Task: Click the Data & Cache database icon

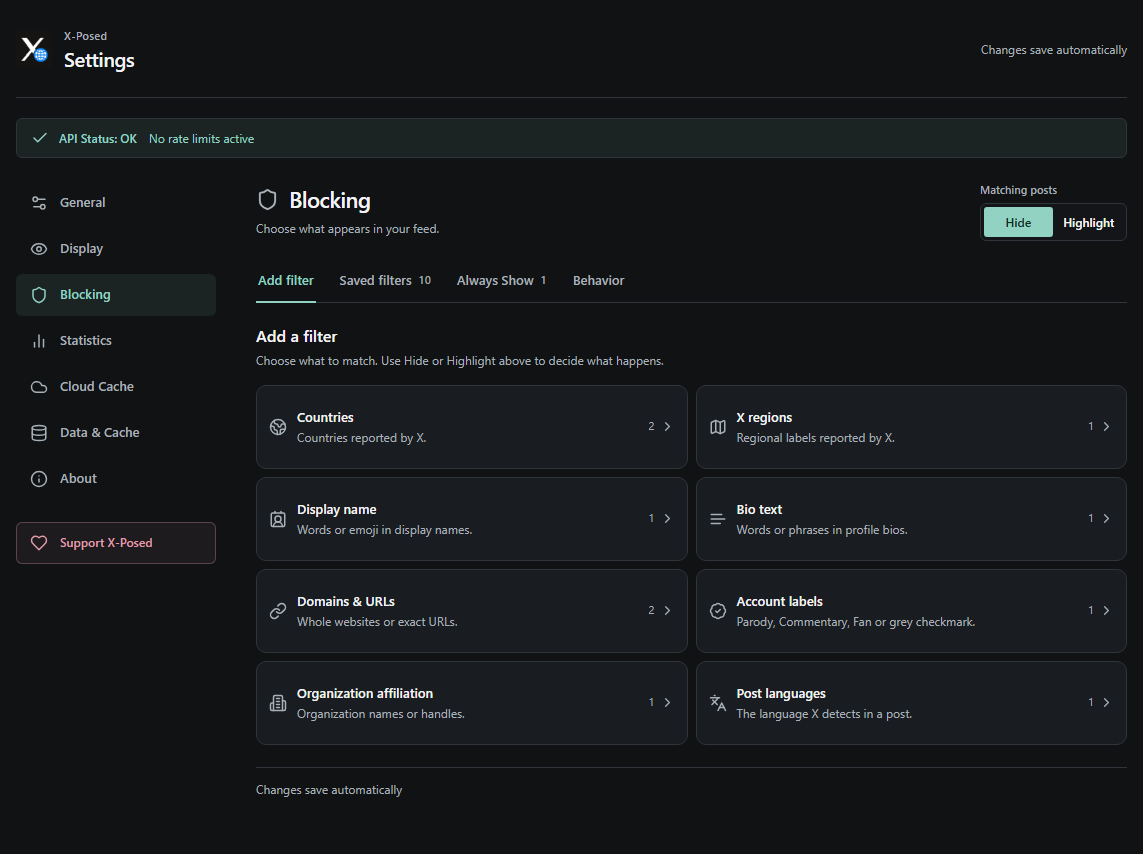Action: [39, 432]
